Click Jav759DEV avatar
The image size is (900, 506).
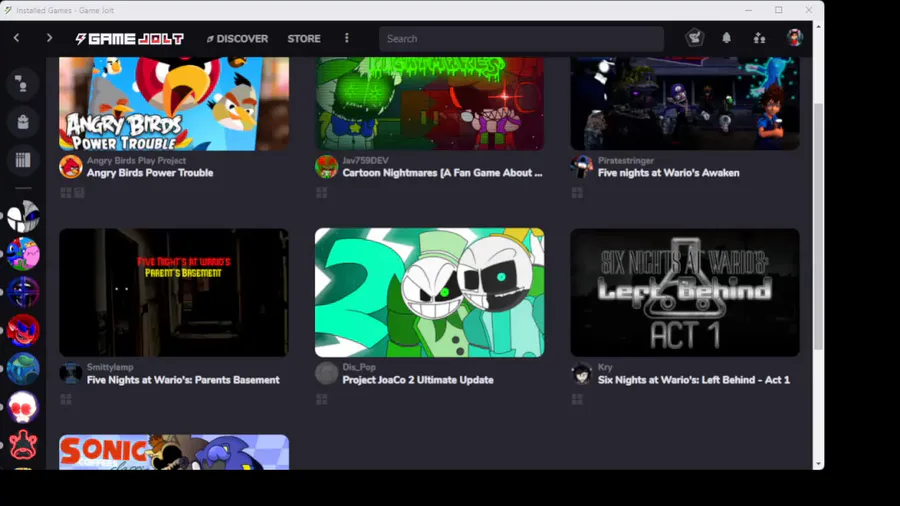coord(326,167)
